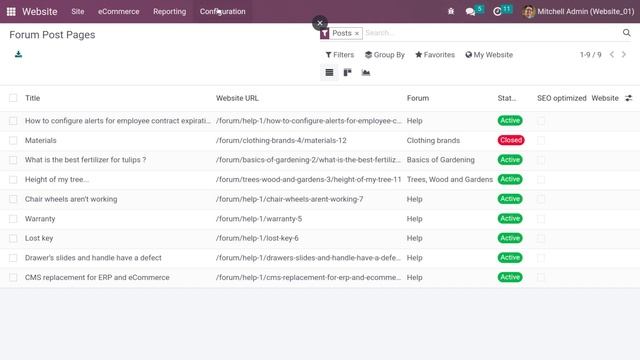640x360 pixels.
Task: Open the Reporting menu
Action: [x=169, y=11]
